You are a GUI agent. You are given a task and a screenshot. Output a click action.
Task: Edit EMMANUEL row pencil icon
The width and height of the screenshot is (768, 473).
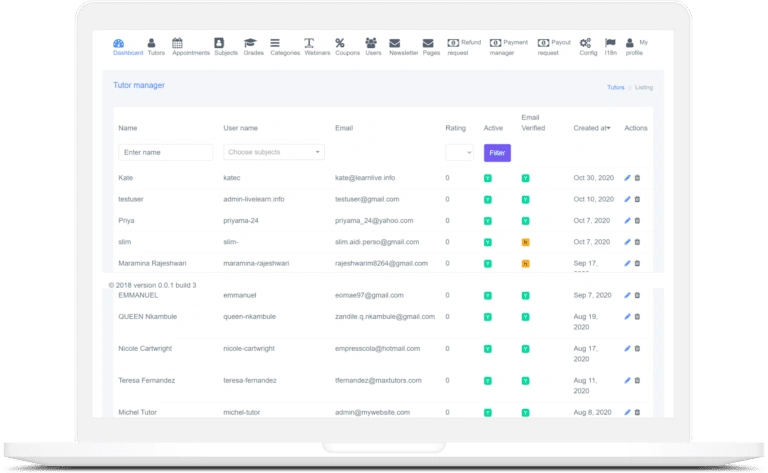coord(627,295)
